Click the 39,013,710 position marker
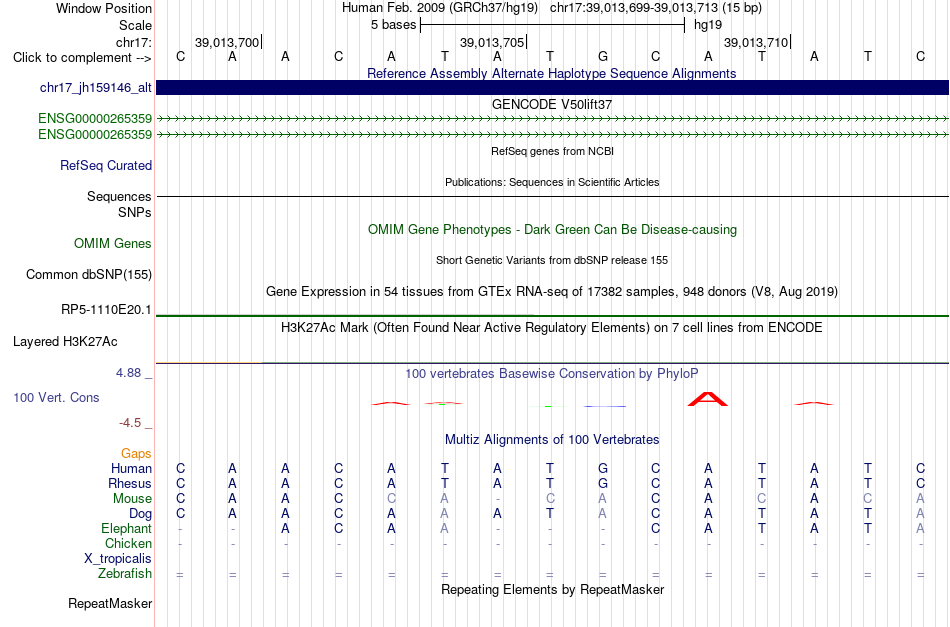950x627 pixels. 757,42
